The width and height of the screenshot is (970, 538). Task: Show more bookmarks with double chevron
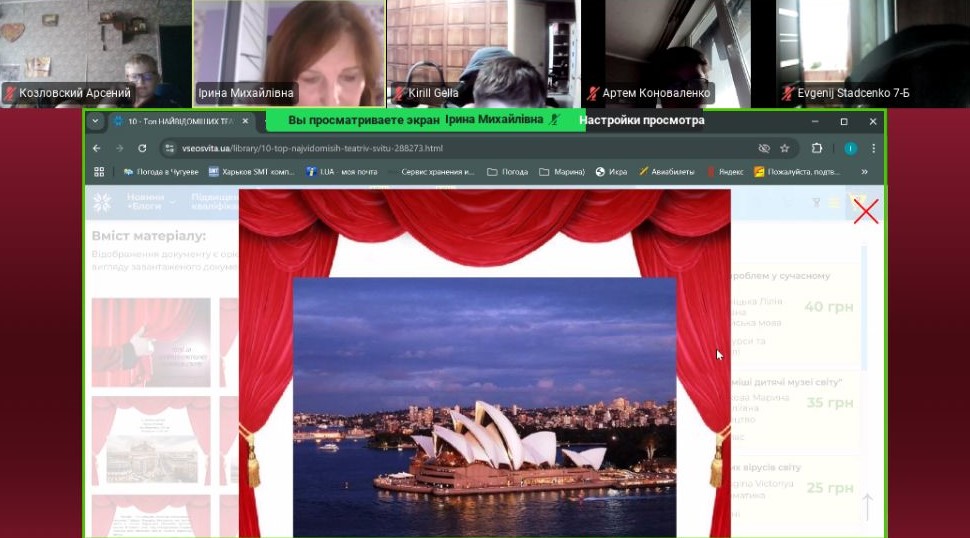[x=864, y=172]
